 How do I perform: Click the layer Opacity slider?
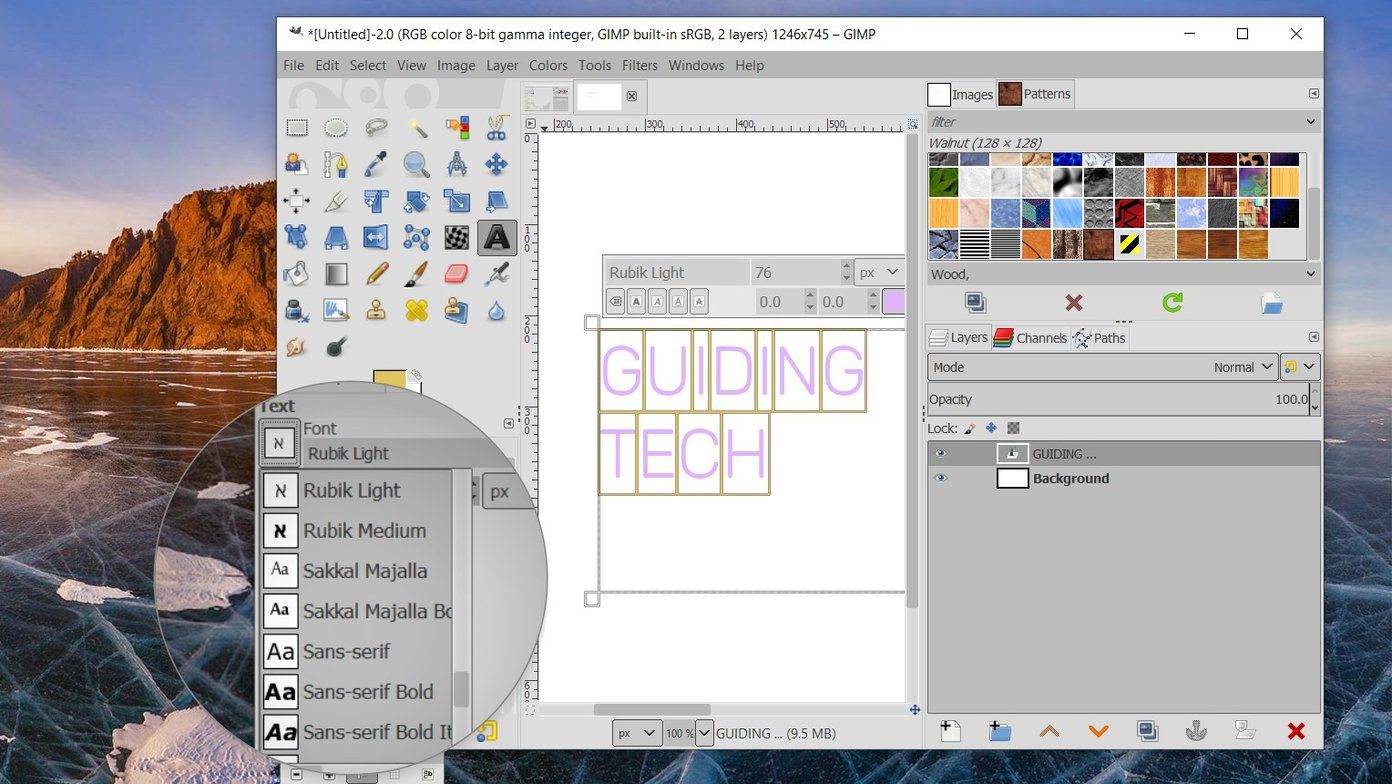point(1118,399)
